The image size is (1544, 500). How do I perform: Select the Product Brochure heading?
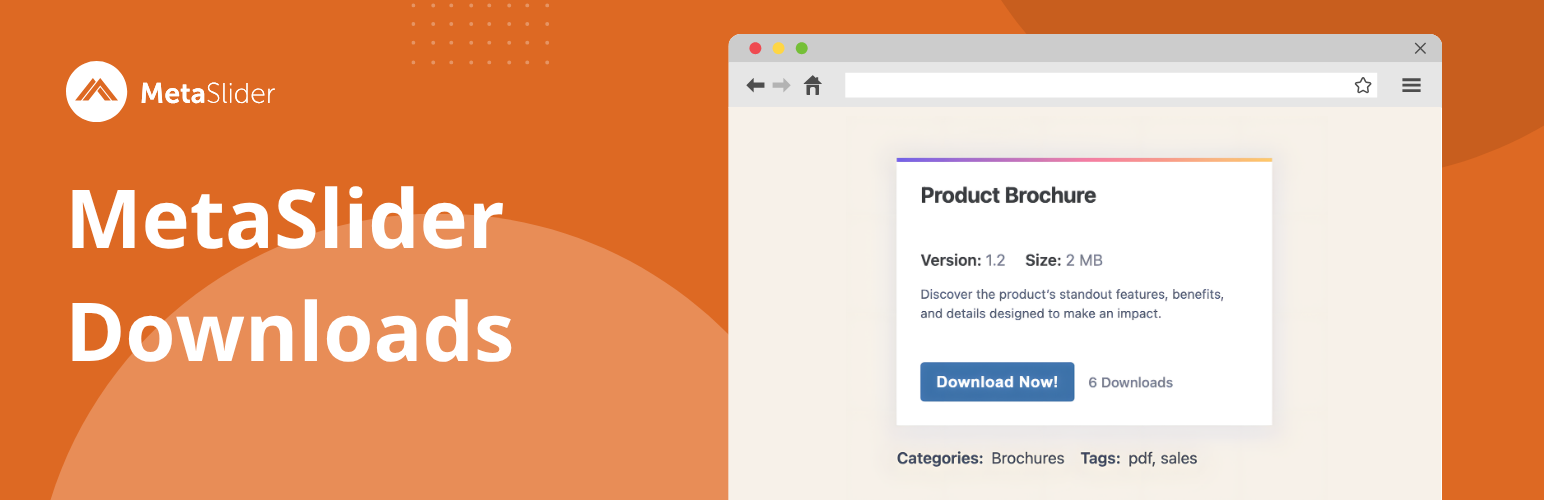1008,196
